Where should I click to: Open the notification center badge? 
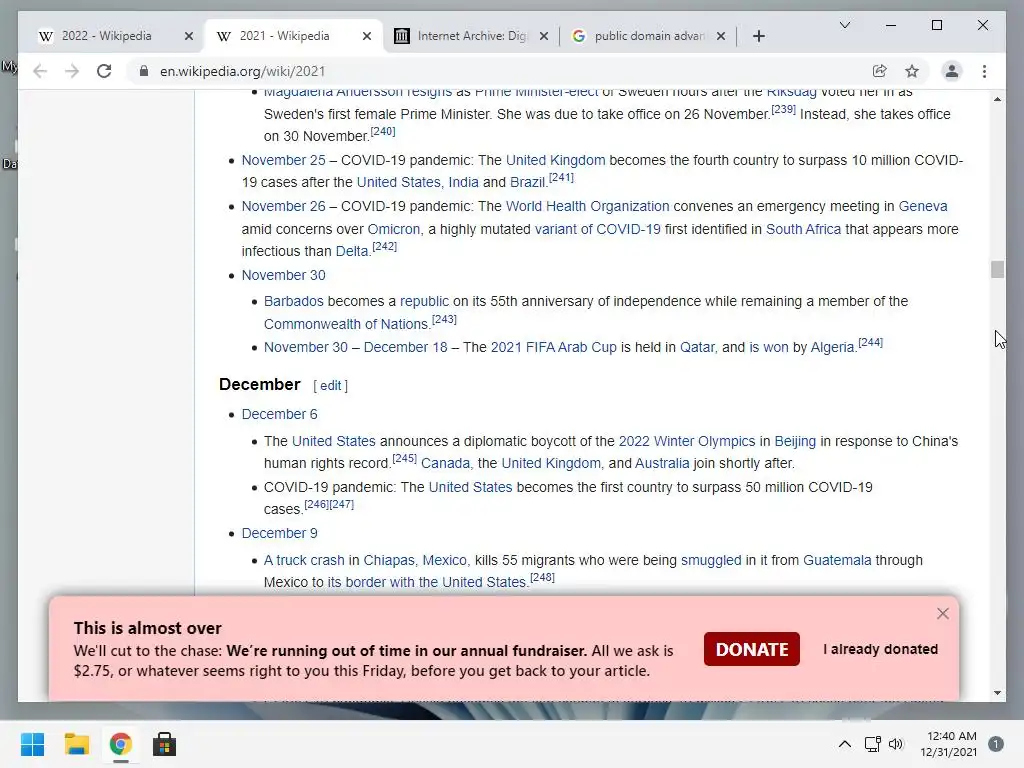(x=996, y=744)
